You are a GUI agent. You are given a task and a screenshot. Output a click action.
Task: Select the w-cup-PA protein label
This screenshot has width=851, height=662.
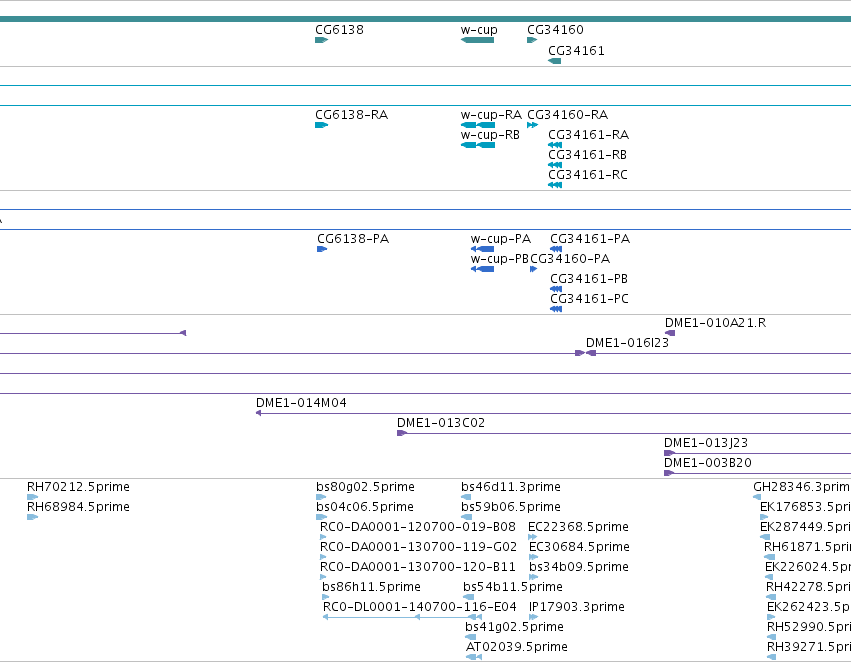coord(501,239)
